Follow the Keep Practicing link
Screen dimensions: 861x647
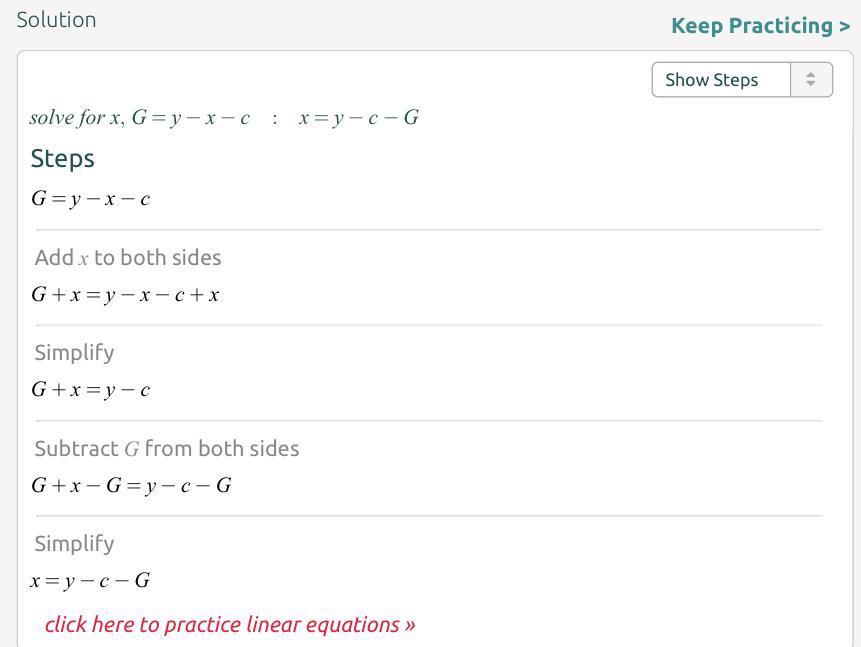tap(752, 26)
